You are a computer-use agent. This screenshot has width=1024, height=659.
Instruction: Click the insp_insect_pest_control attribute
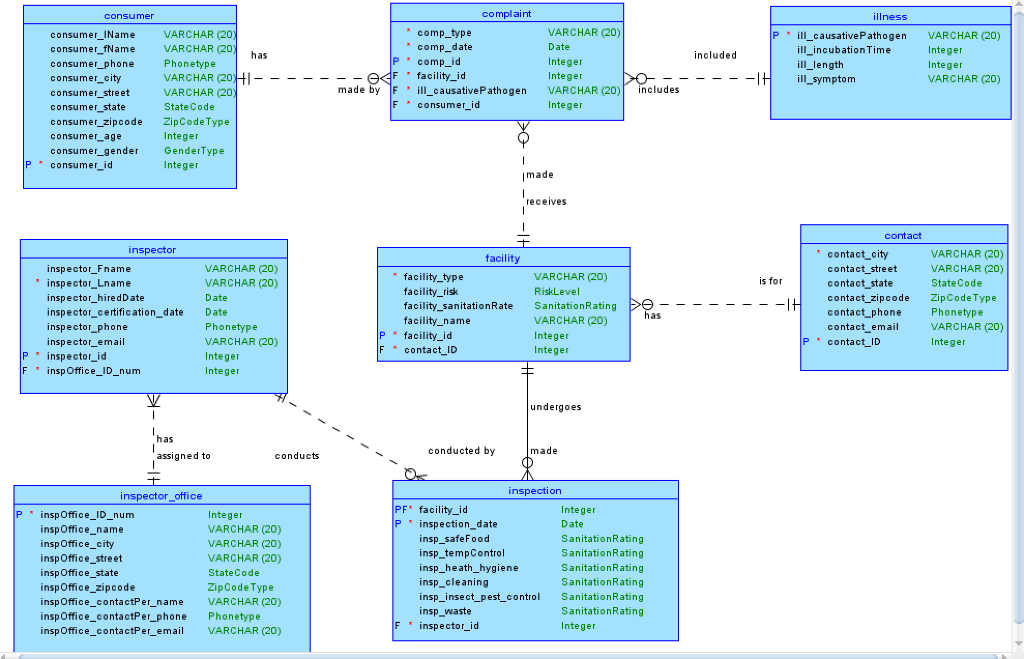click(479, 597)
